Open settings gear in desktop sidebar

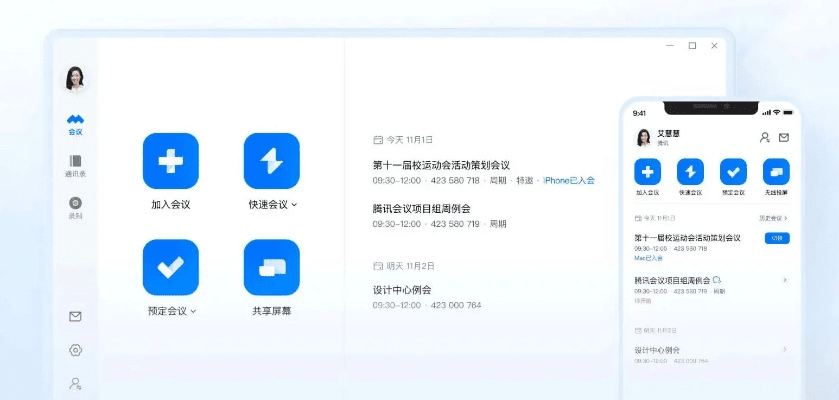[75, 350]
